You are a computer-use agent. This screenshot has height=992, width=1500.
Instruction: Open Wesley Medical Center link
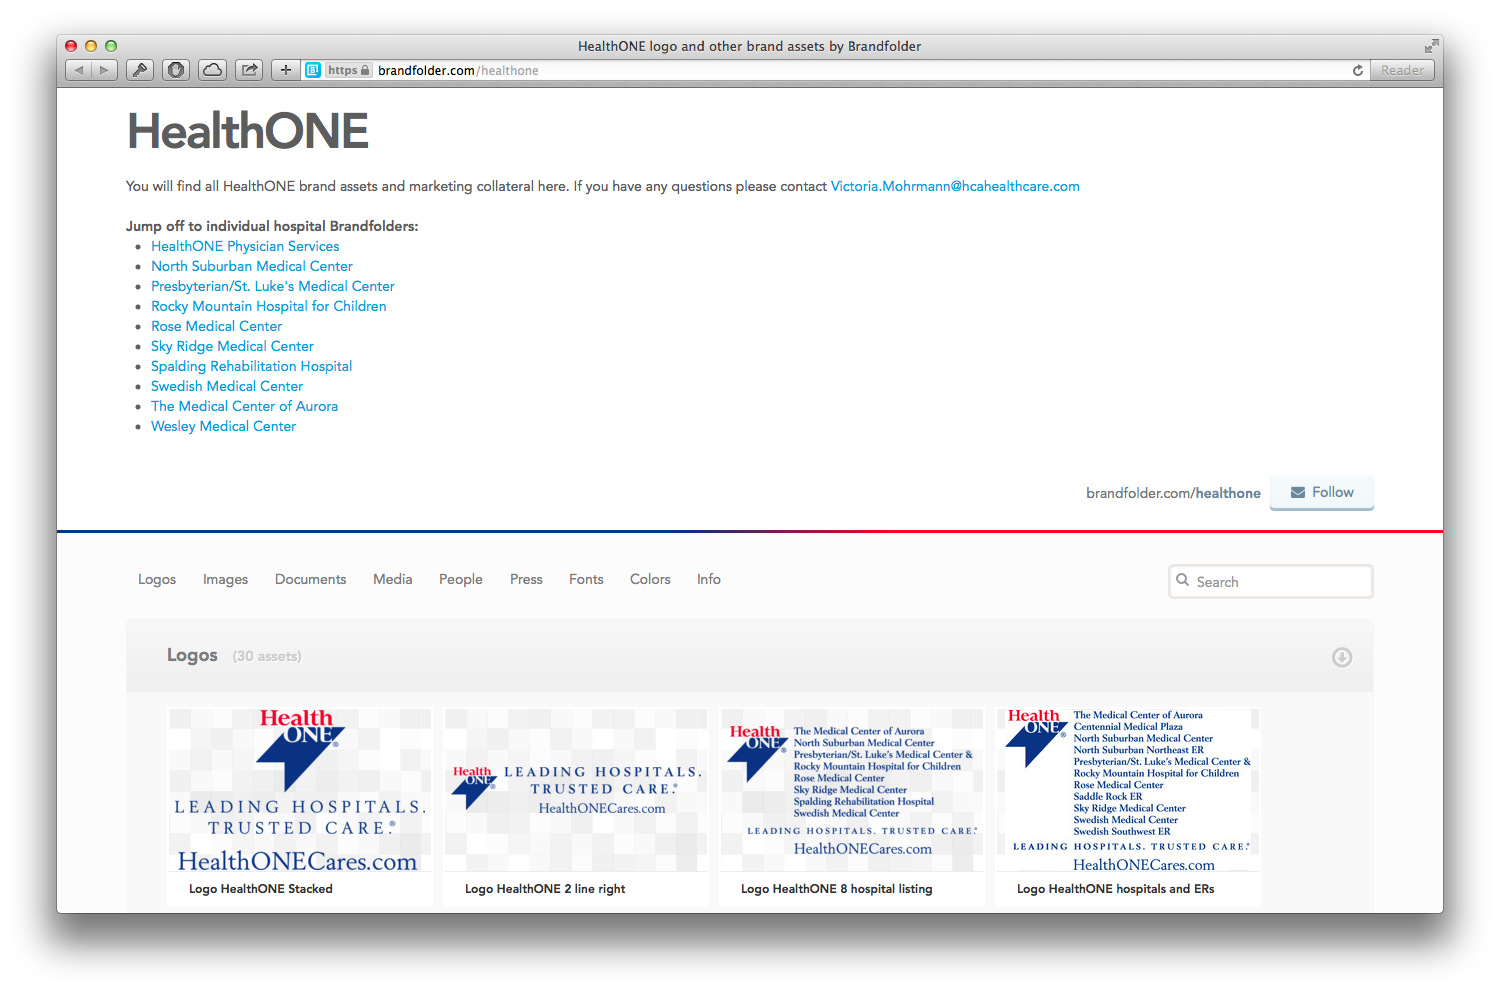click(223, 426)
